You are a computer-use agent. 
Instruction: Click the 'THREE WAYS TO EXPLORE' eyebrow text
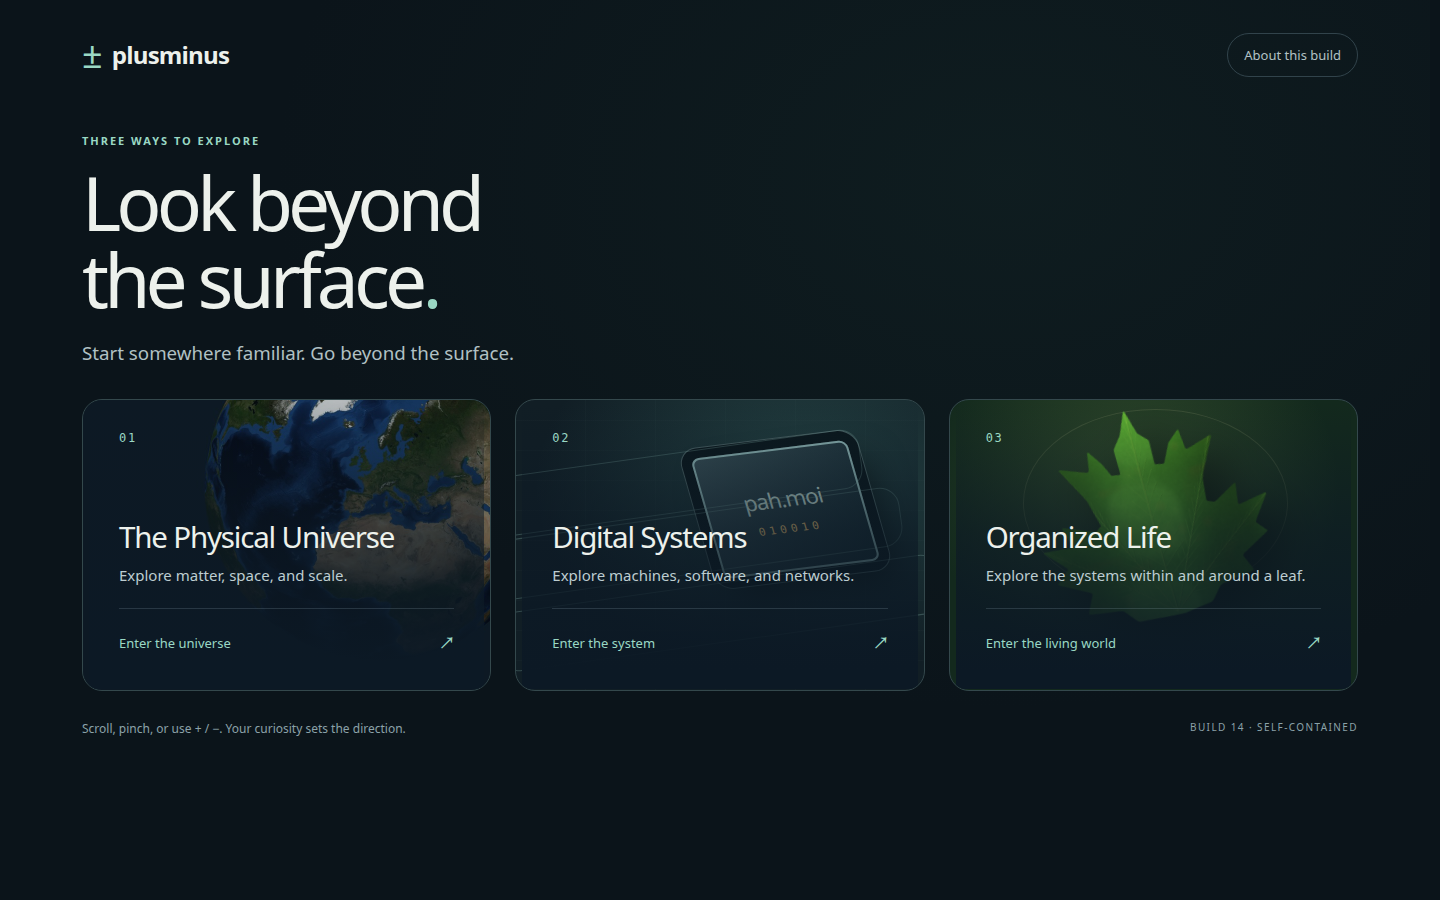click(x=170, y=141)
